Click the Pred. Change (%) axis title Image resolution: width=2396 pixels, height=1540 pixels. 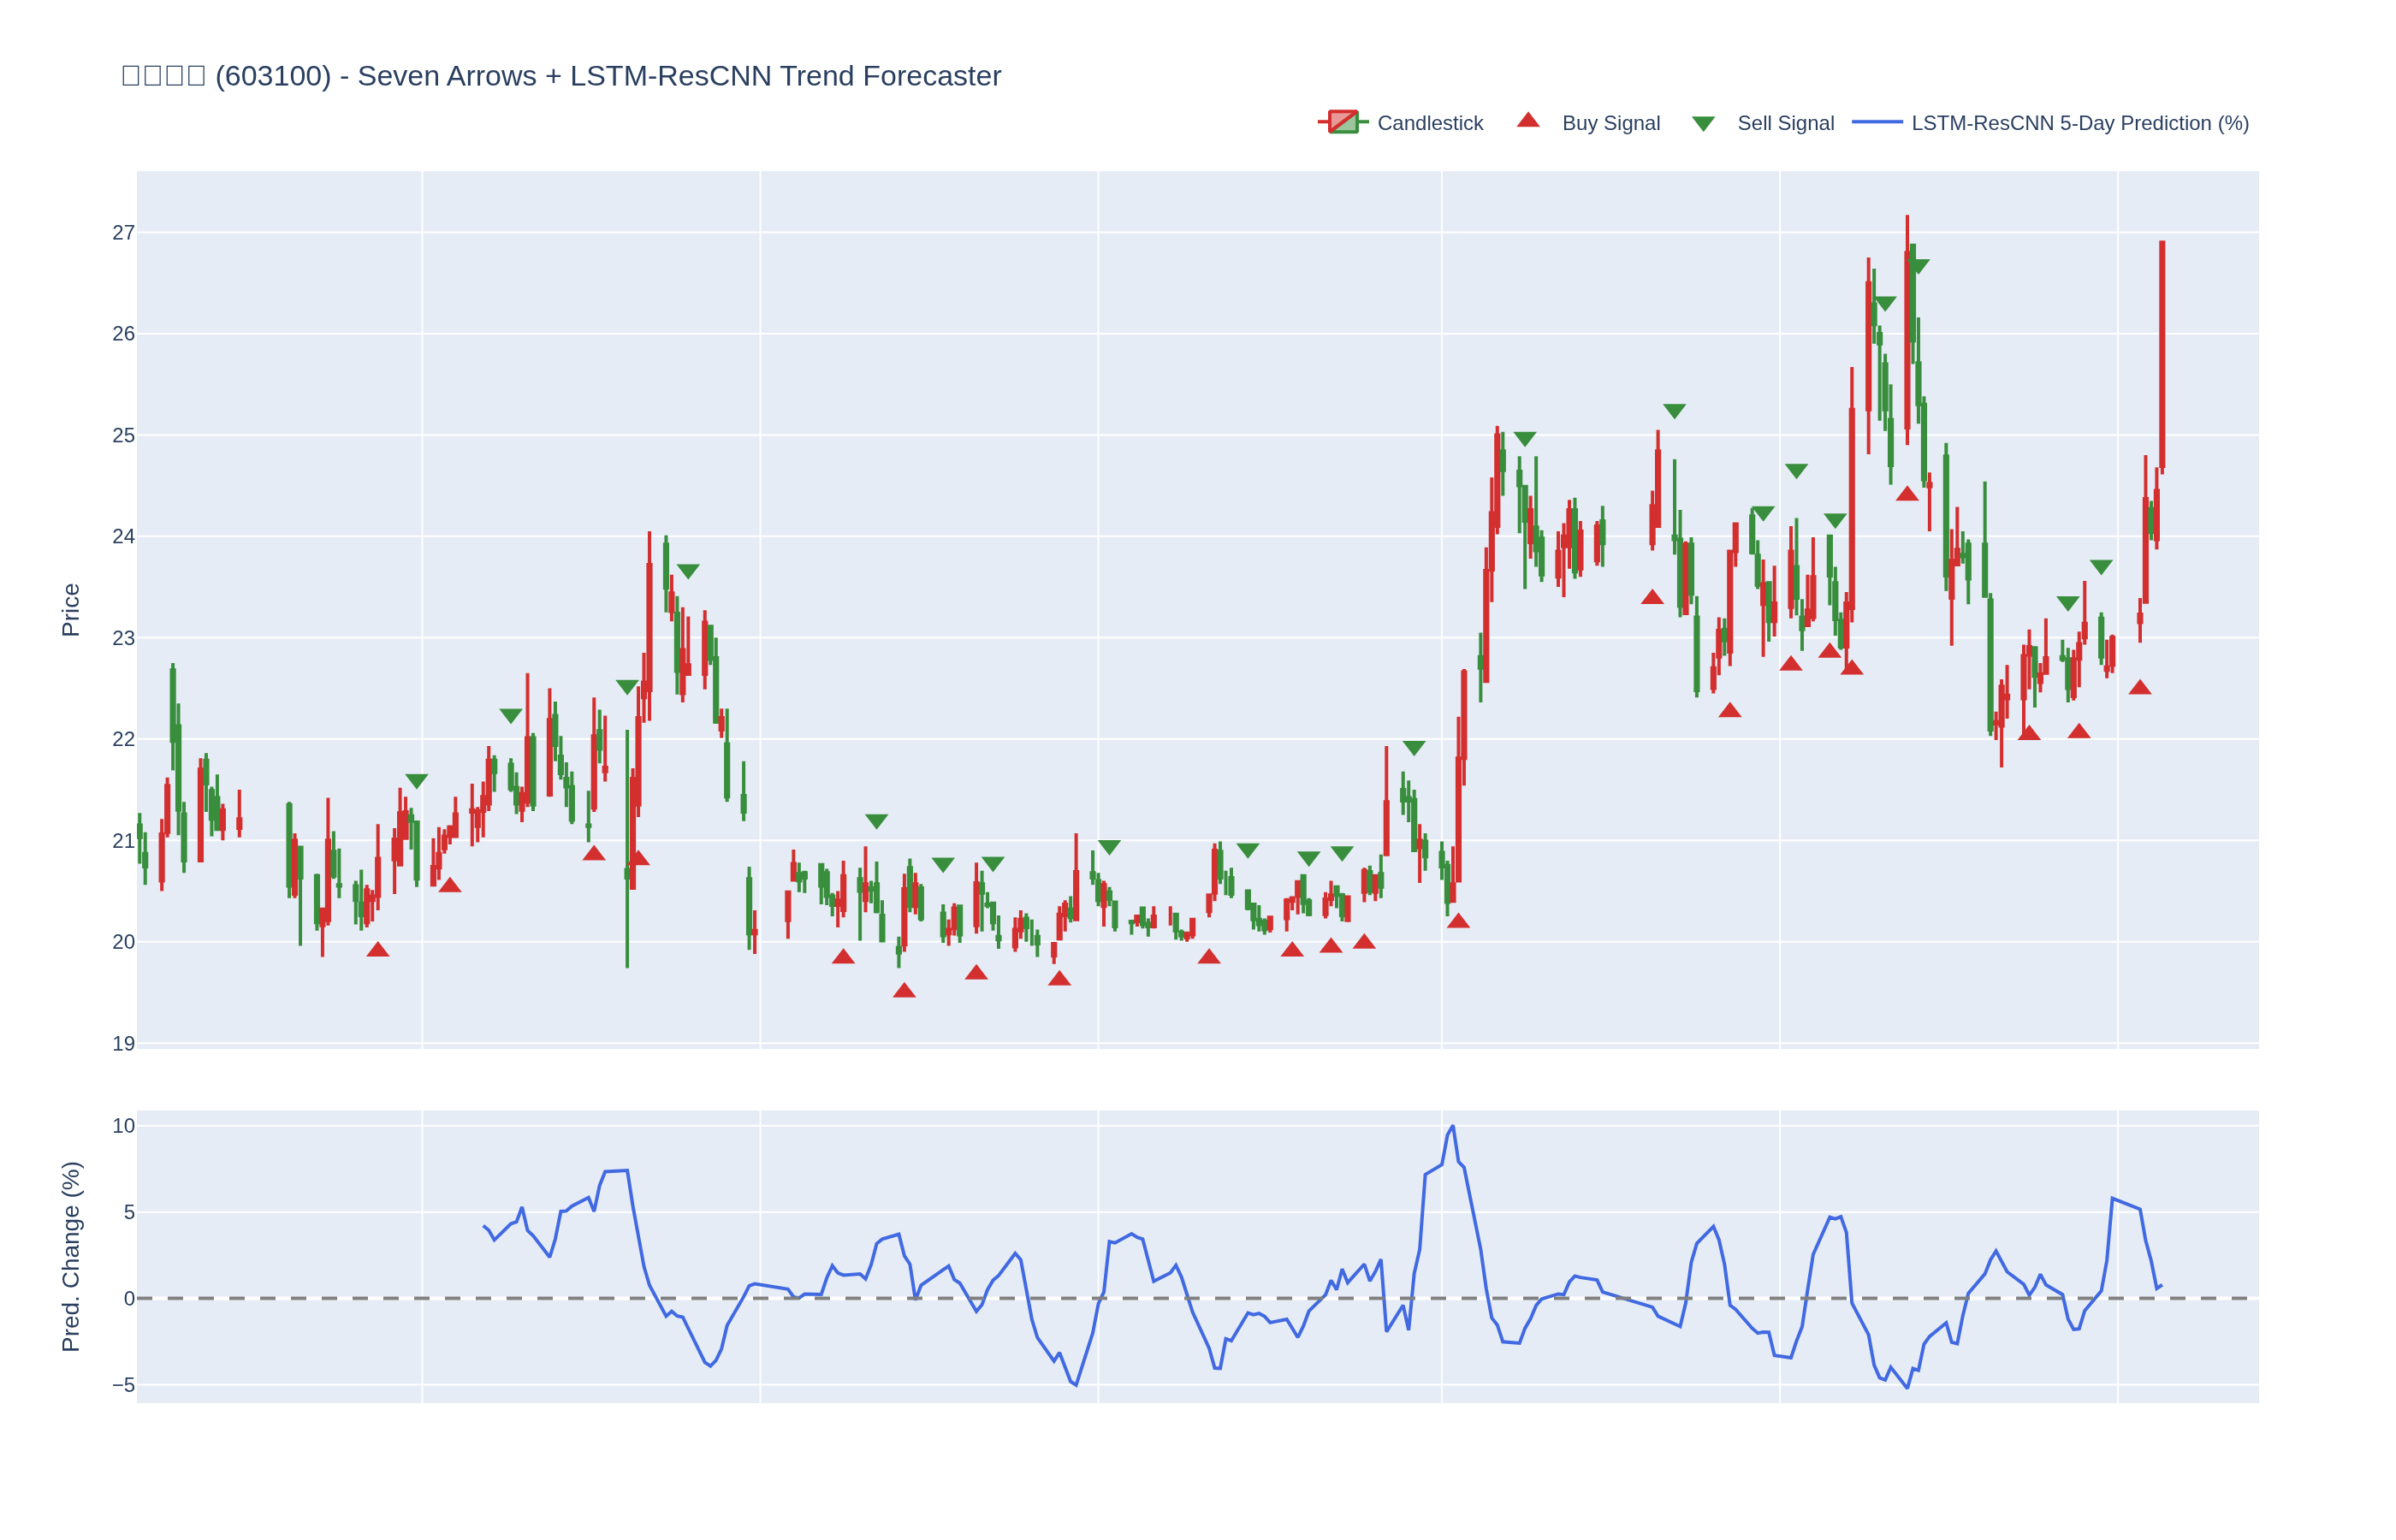(70, 1256)
